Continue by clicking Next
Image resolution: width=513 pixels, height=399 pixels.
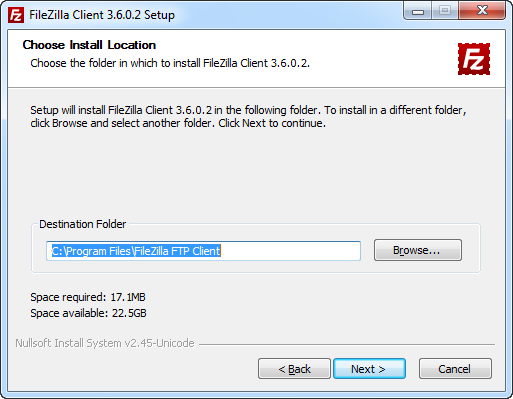[x=369, y=369]
